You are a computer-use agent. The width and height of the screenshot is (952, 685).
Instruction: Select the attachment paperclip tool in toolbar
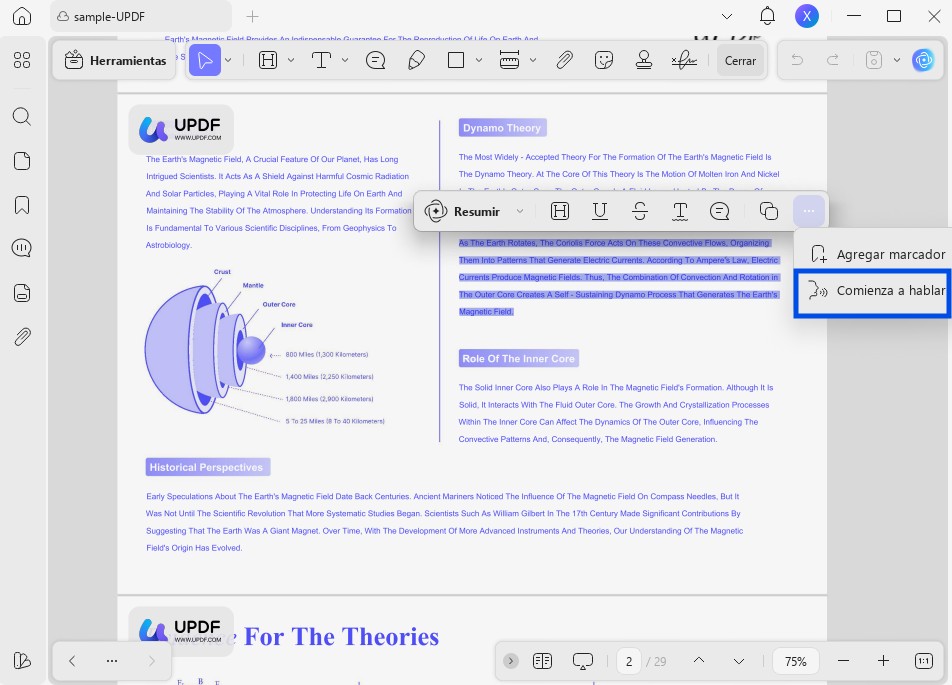(x=564, y=60)
